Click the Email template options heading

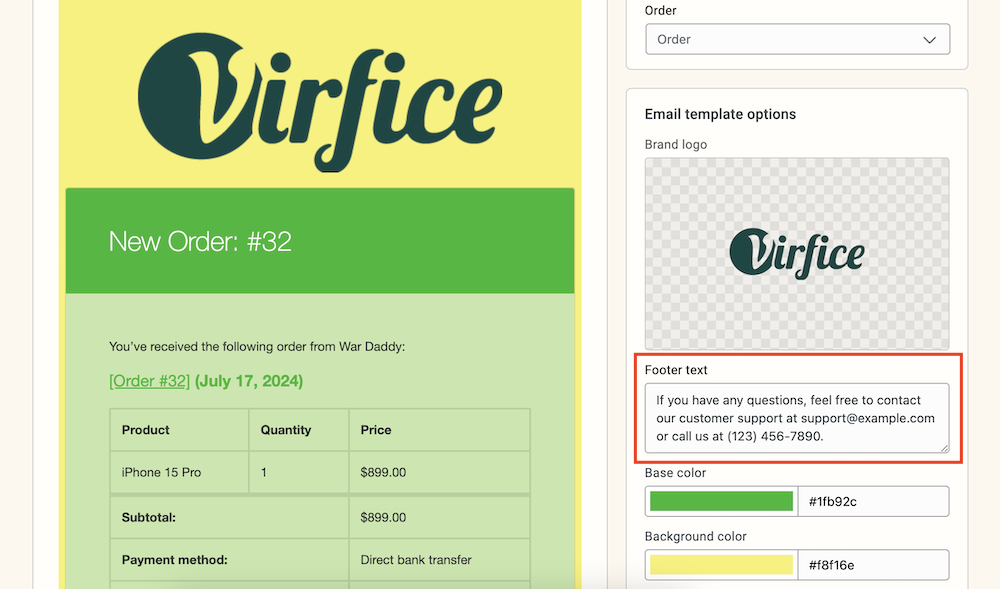coord(720,114)
